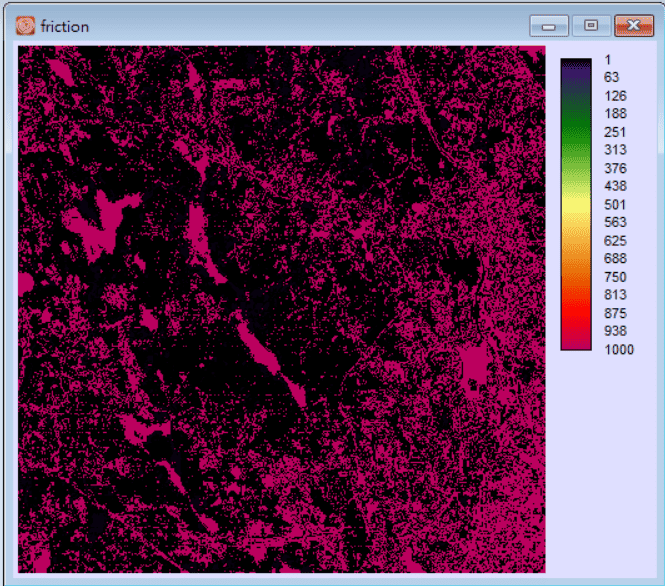Click legend value 688
This screenshot has width=665, height=586.
(615, 258)
